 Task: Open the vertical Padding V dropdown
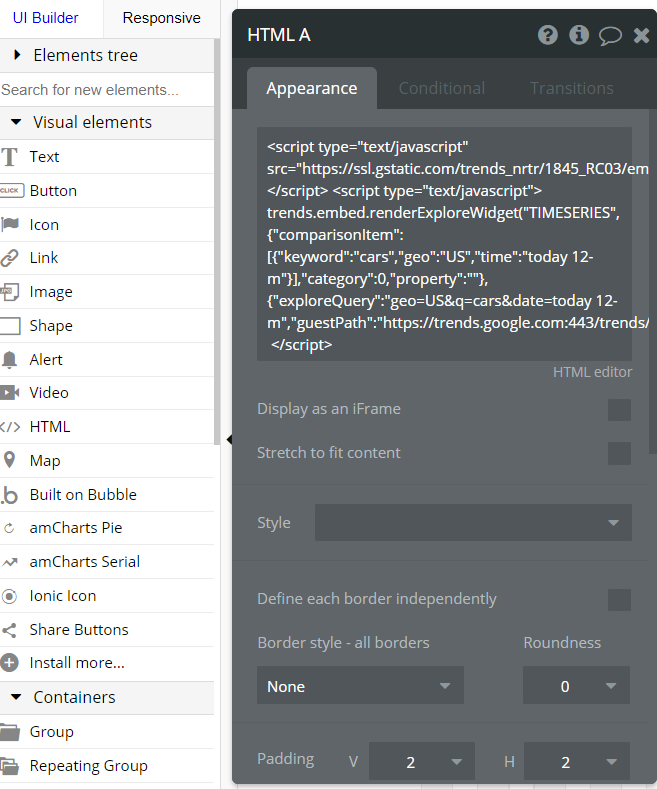pyautogui.click(x=422, y=761)
